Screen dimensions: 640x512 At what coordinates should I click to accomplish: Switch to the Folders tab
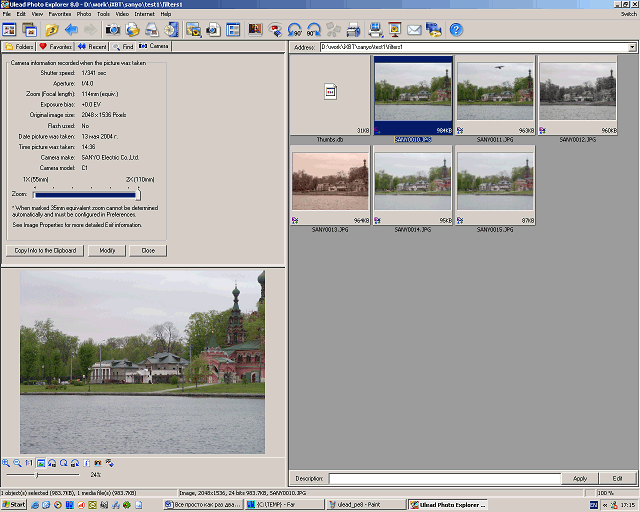tap(19, 47)
